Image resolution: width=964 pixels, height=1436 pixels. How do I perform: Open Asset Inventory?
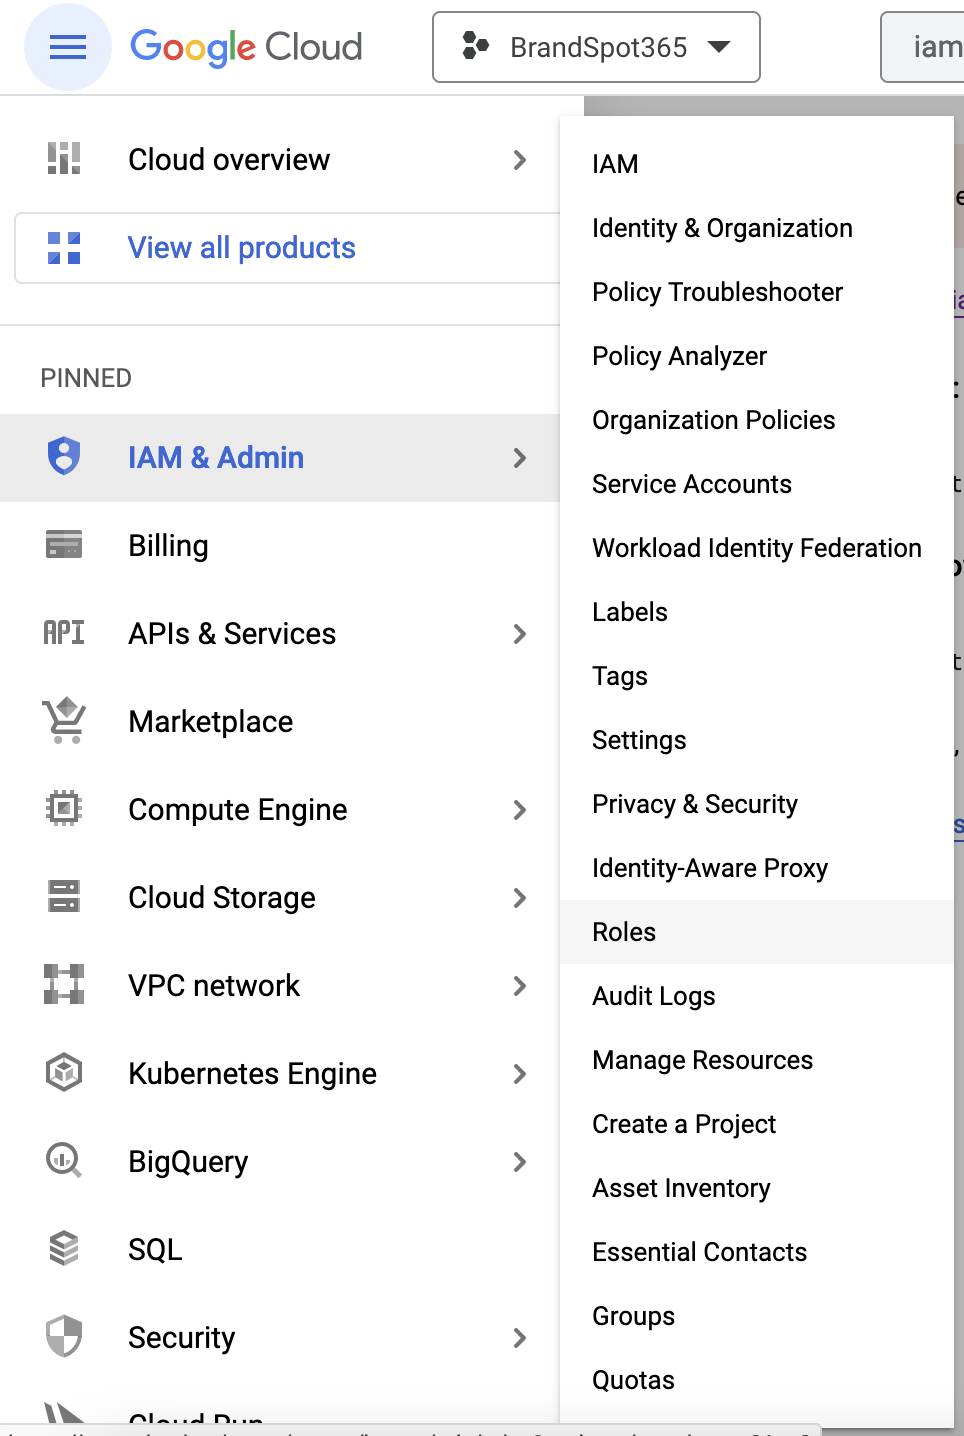756,1188
